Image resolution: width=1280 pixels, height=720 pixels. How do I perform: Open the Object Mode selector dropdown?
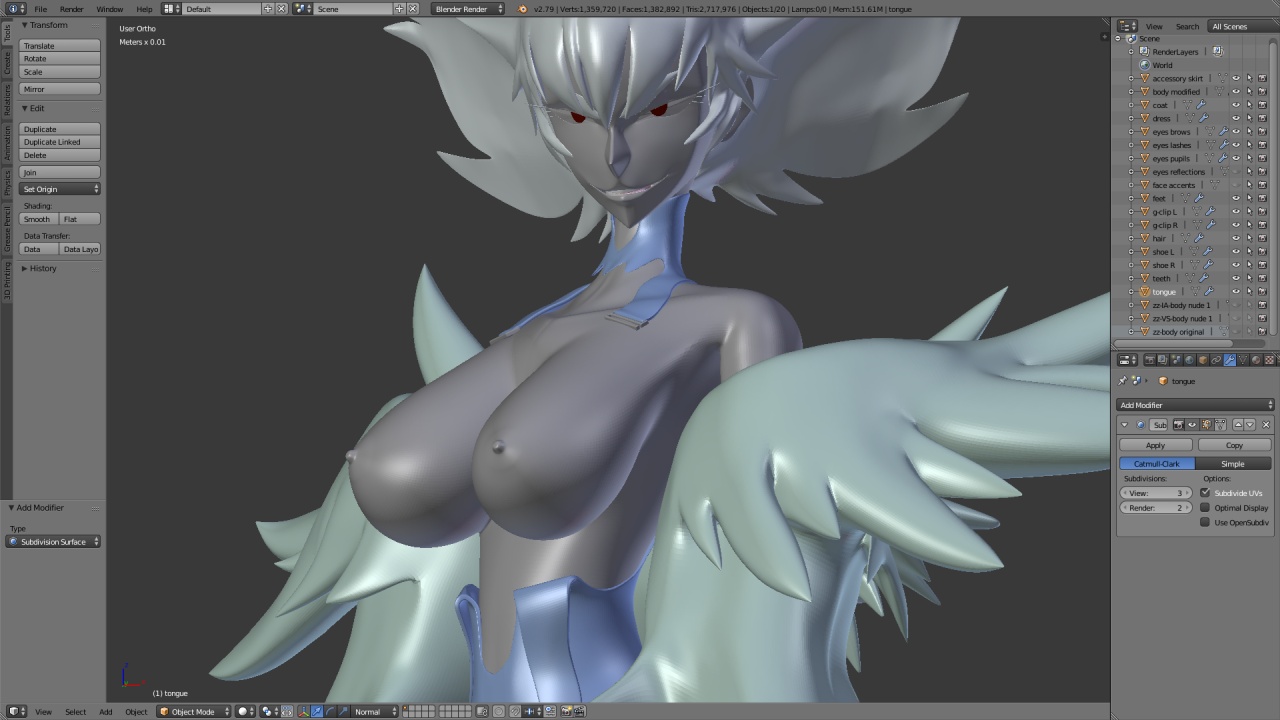point(194,712)
